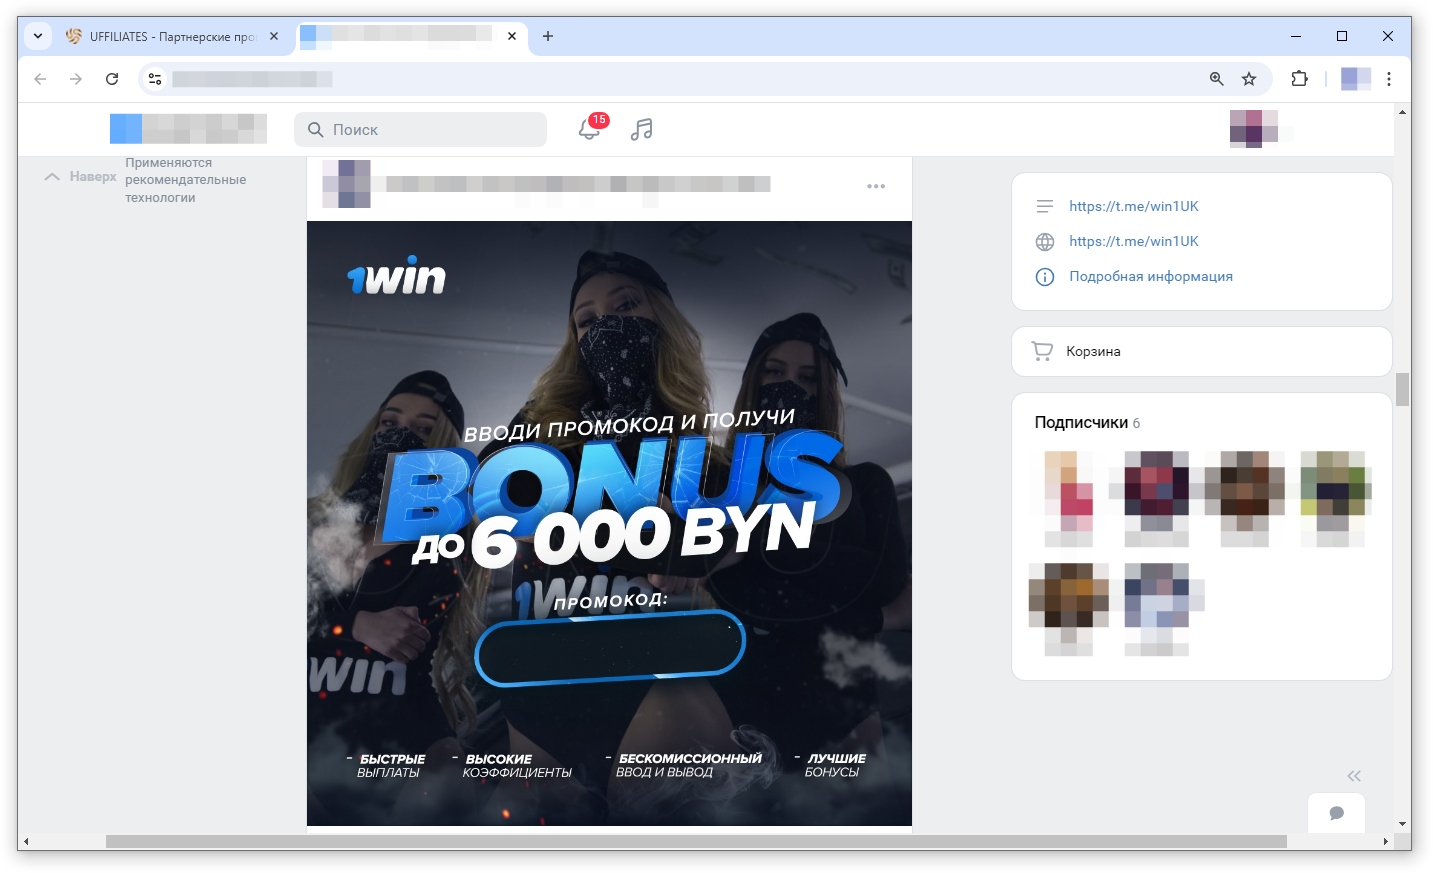
Task: Open the browser extensions puzzle icon
Action: [1299, 79]
